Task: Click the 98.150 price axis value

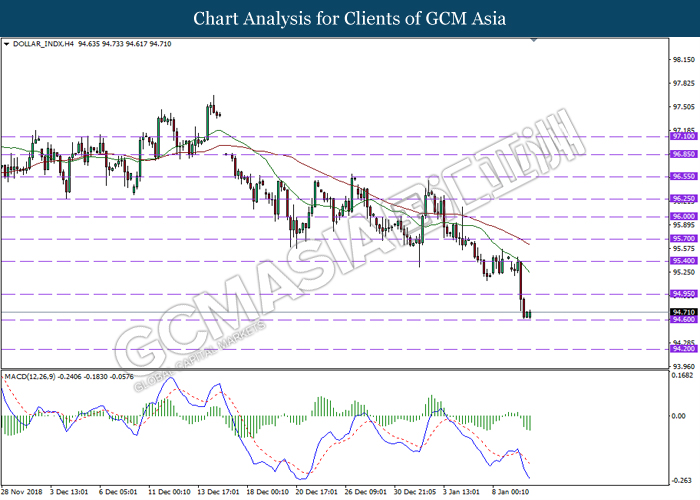Action: [x=683, y=60]
